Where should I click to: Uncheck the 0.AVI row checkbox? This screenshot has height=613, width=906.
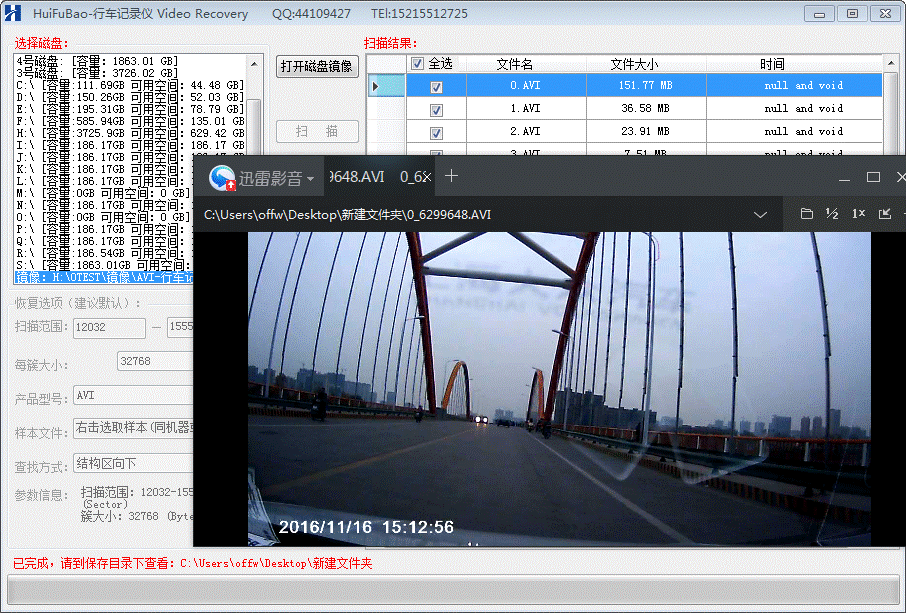[x=436, y=87]
